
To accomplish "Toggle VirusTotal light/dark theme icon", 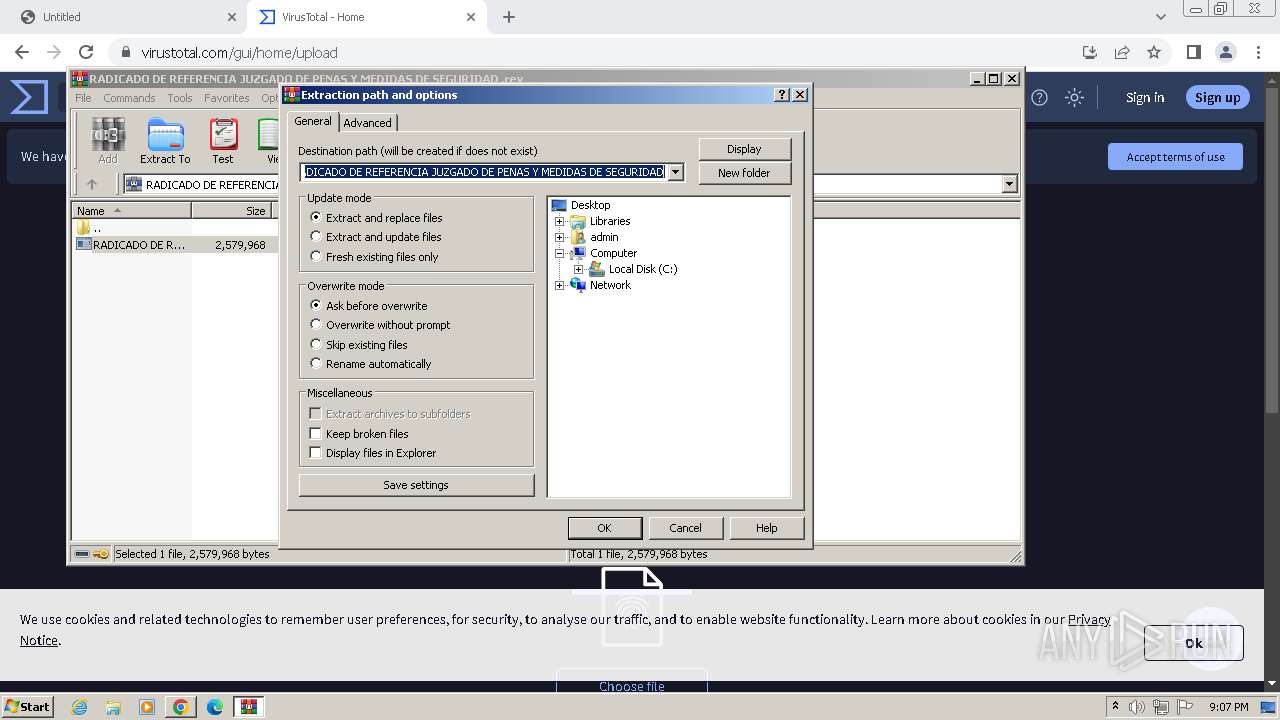I will point(1074,97).
